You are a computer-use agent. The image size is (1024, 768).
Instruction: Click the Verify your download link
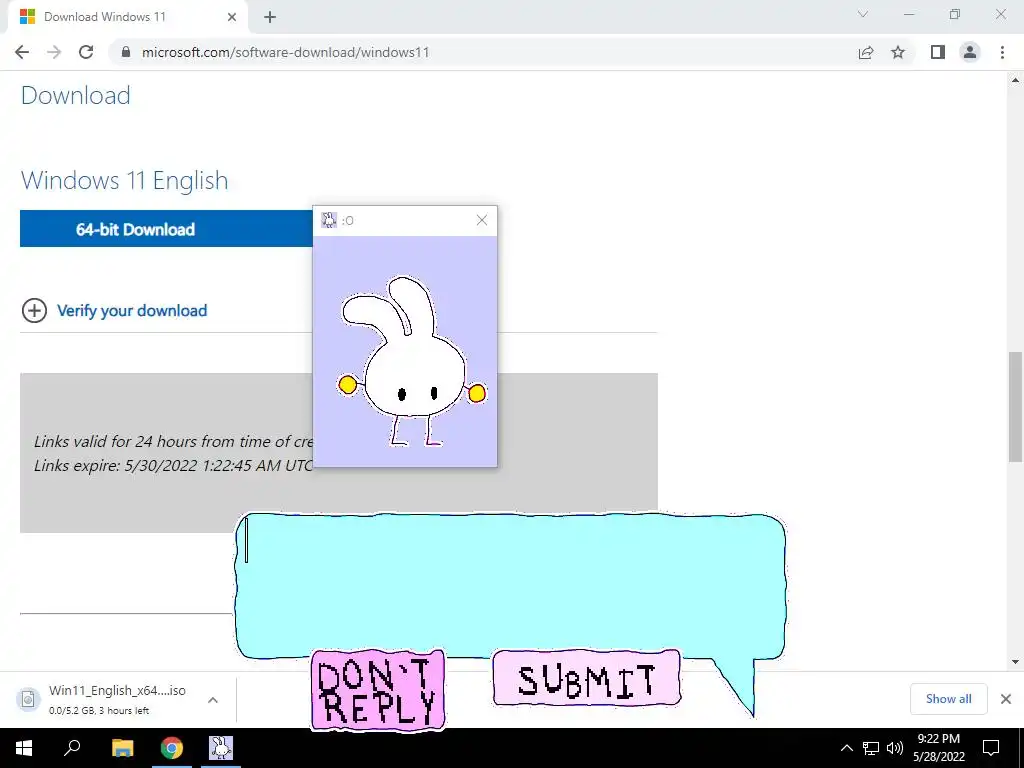point(132,311)
